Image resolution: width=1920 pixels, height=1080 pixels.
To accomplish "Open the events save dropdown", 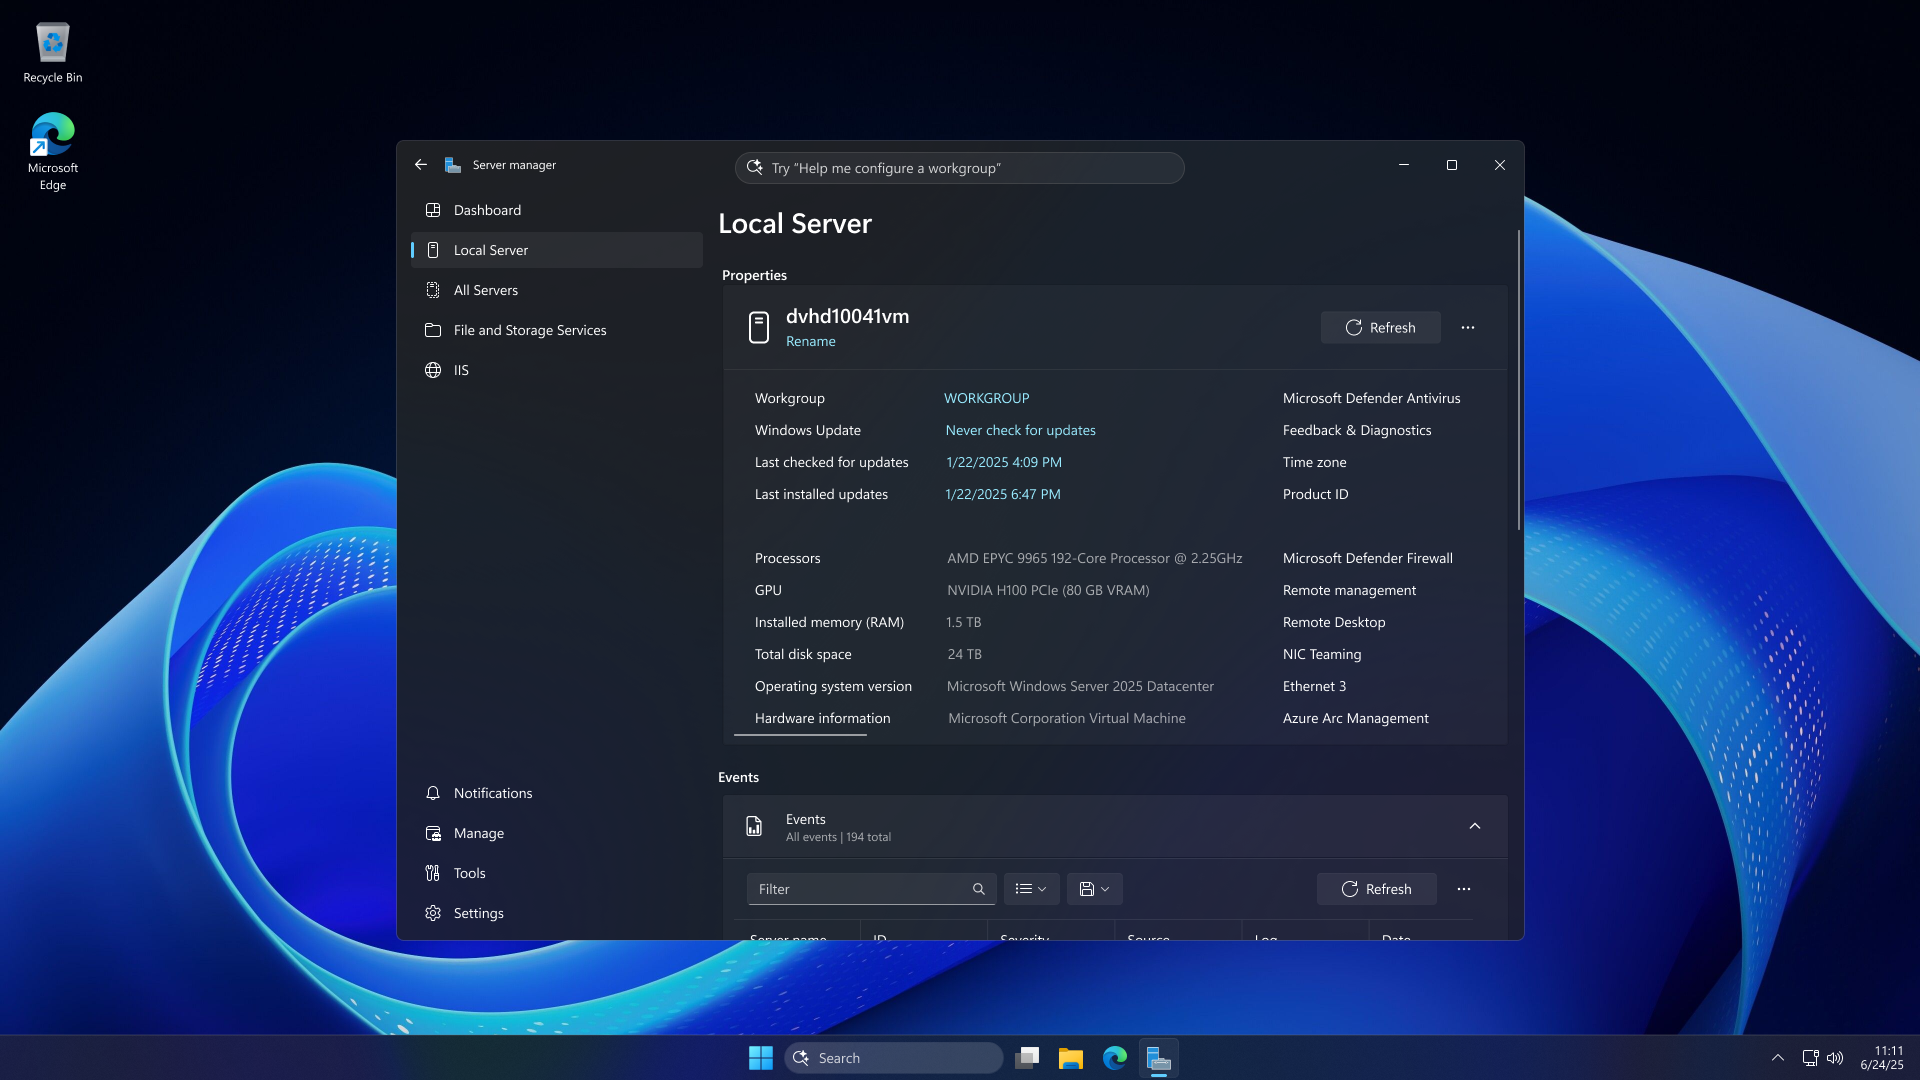I will pyautogui.click(x=1094, y=889).
